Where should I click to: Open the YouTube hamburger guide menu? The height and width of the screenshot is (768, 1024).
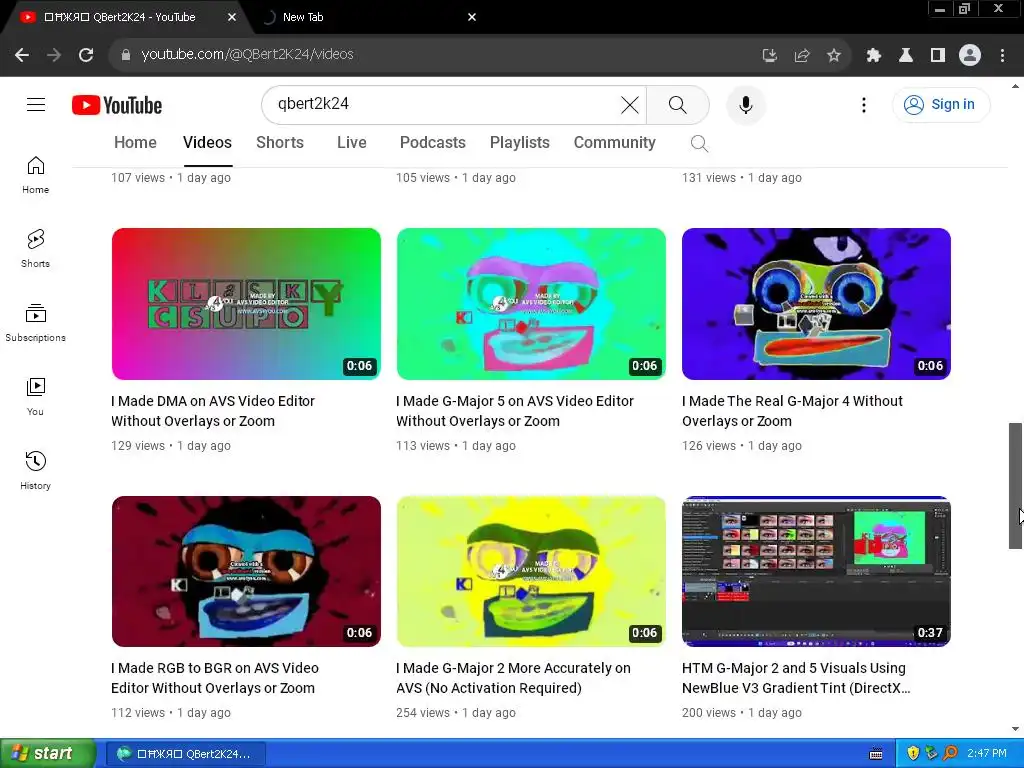click(36, 104)
